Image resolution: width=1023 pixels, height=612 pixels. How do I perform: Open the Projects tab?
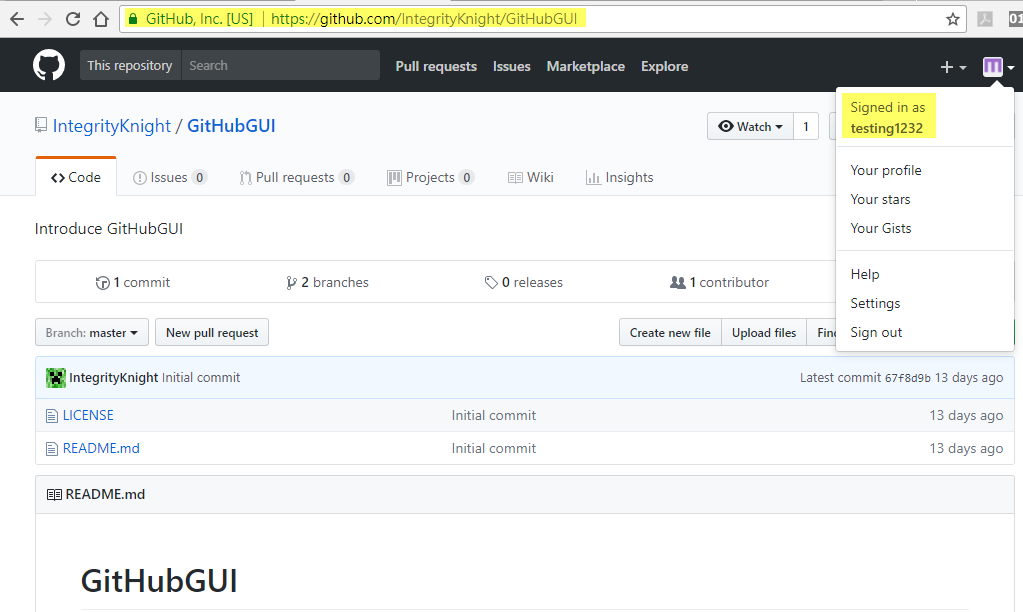pos(431,177)
